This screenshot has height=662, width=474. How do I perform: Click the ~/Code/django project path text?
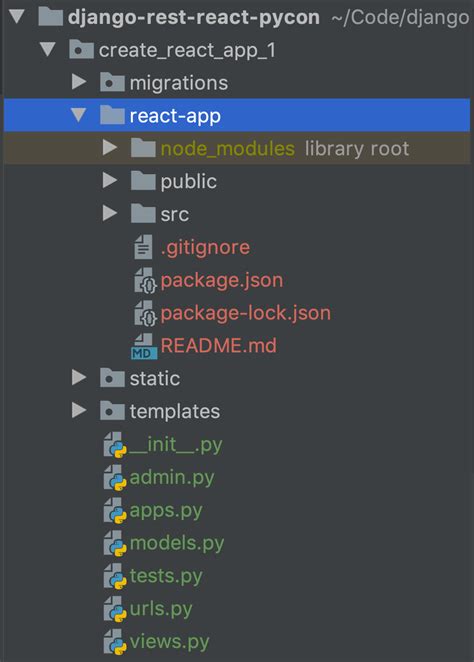(400, 18)
